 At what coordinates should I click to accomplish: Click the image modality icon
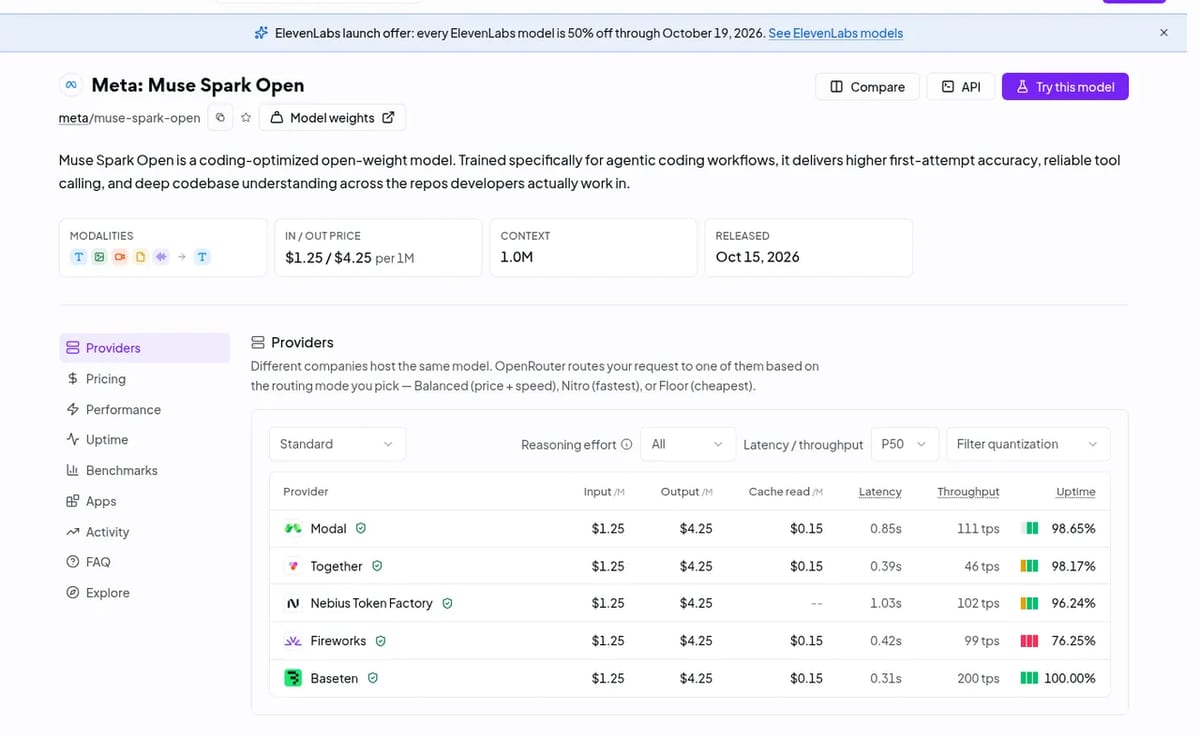[x=99, y=257]
